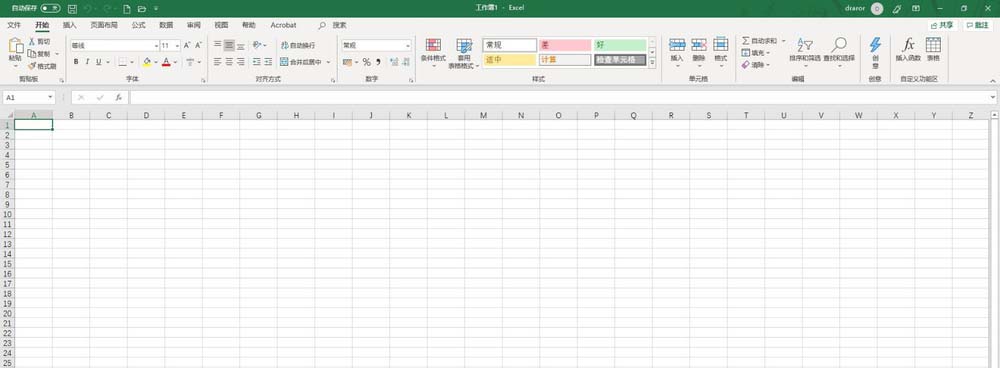Toggle the middle vertical align button
Screen dimensions: 1000x368
[229, 45]
